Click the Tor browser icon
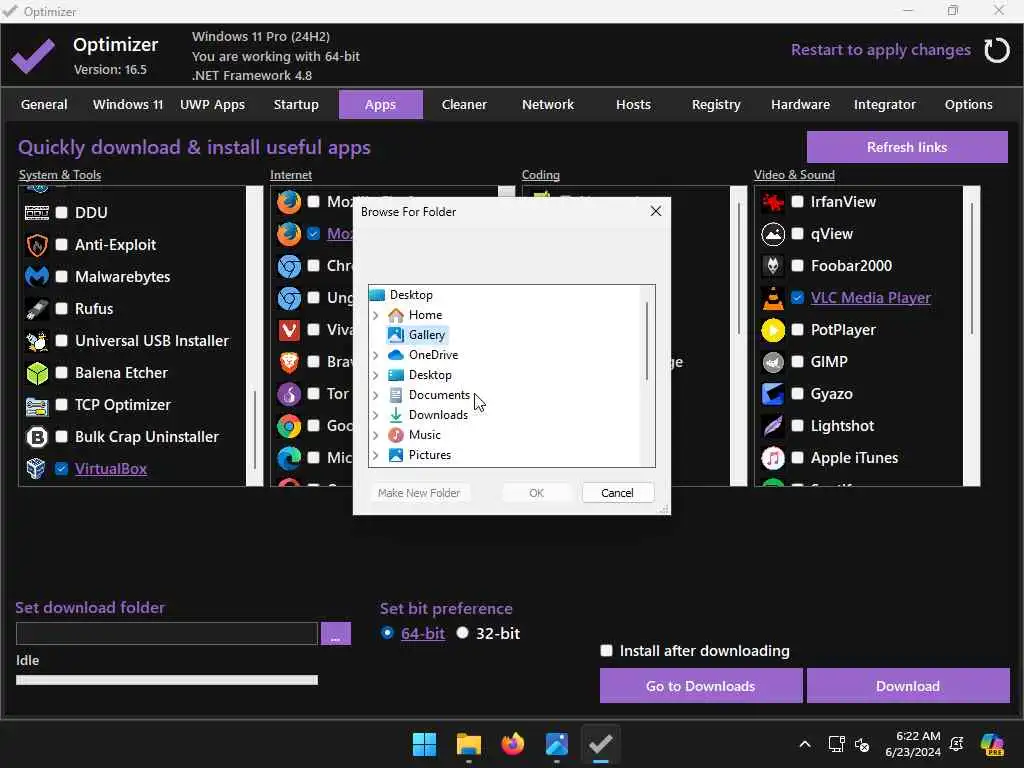 coord(289,394)
